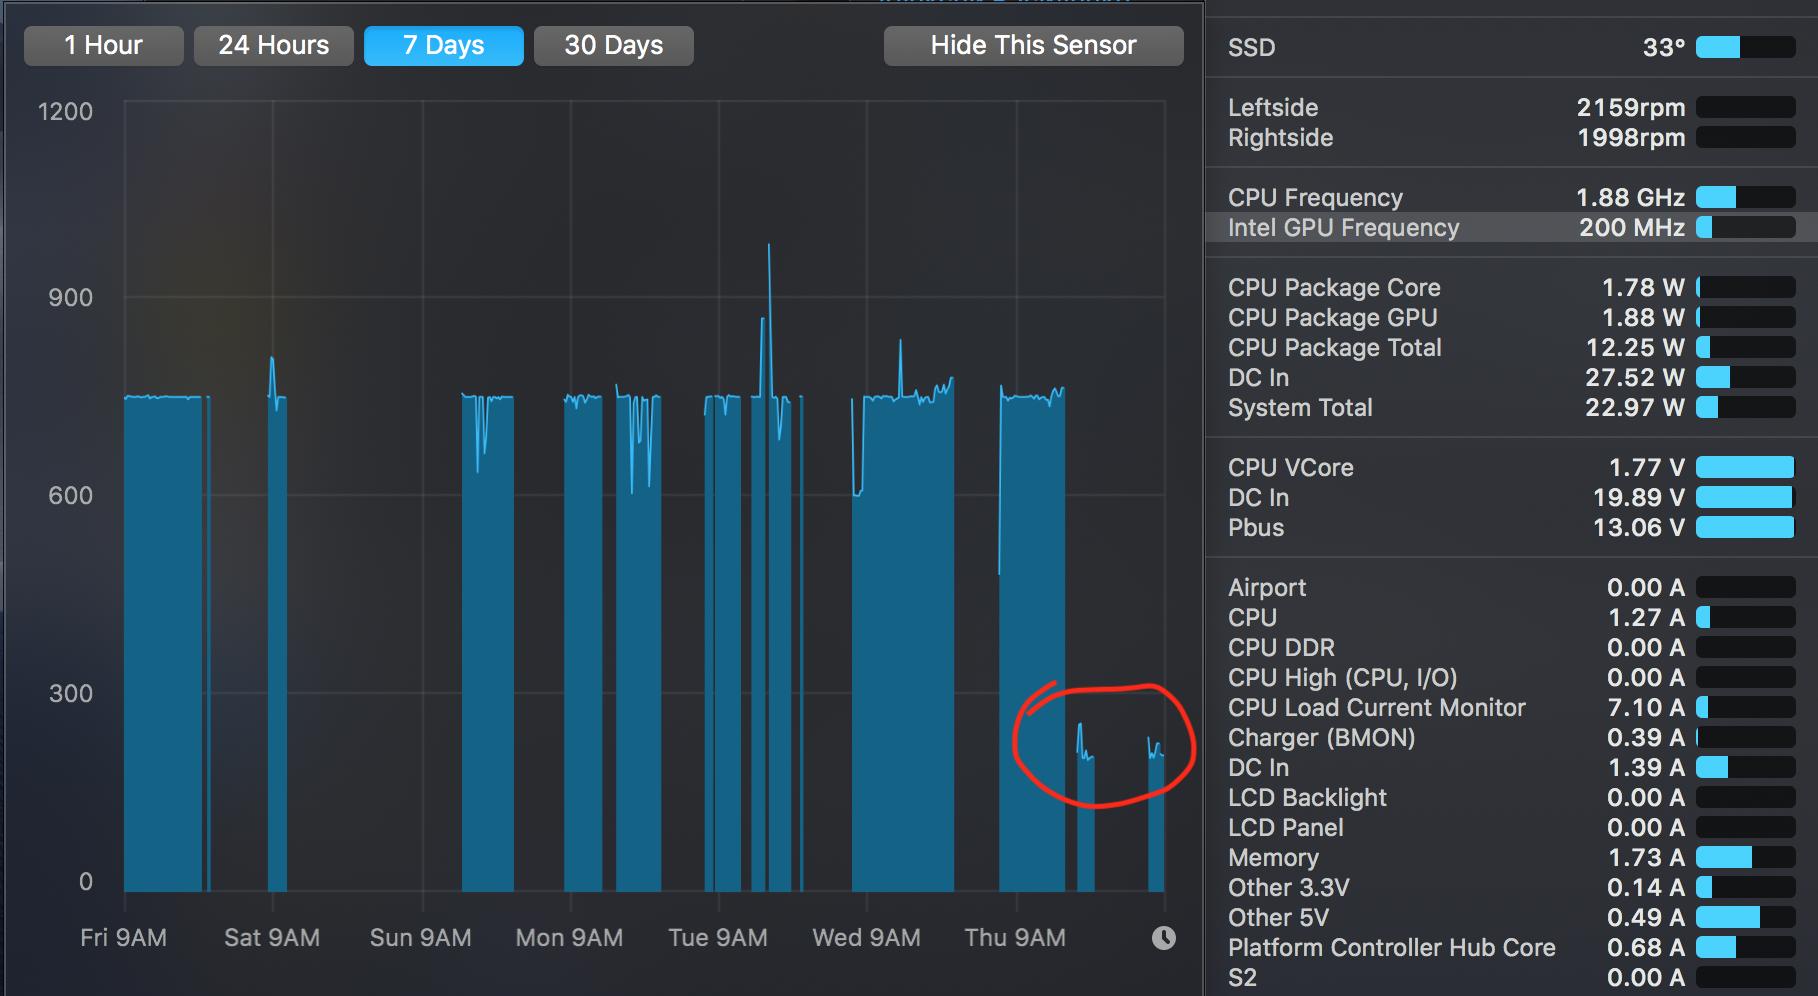Select Platform Controller Hub Core sensor
This screenshot has width=1818, height=996.
1511,947
